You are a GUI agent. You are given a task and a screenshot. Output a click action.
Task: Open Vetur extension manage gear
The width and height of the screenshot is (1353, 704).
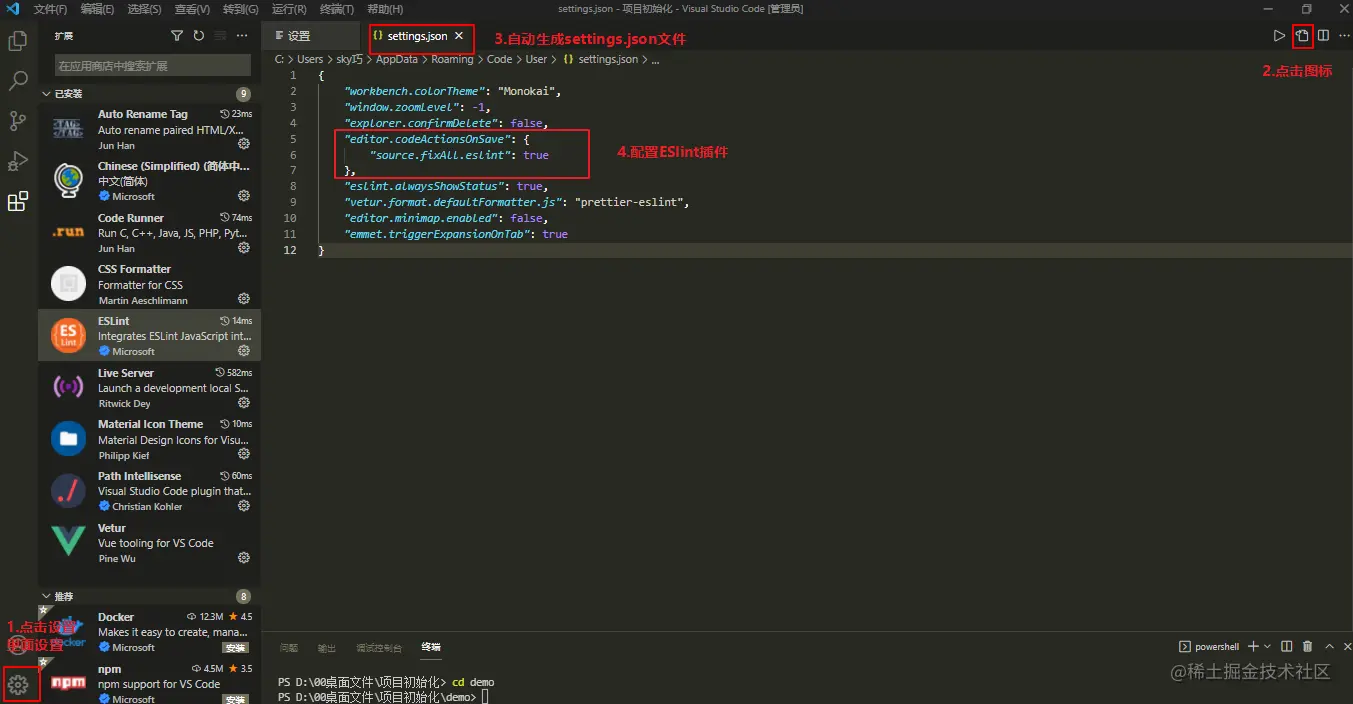244,558
